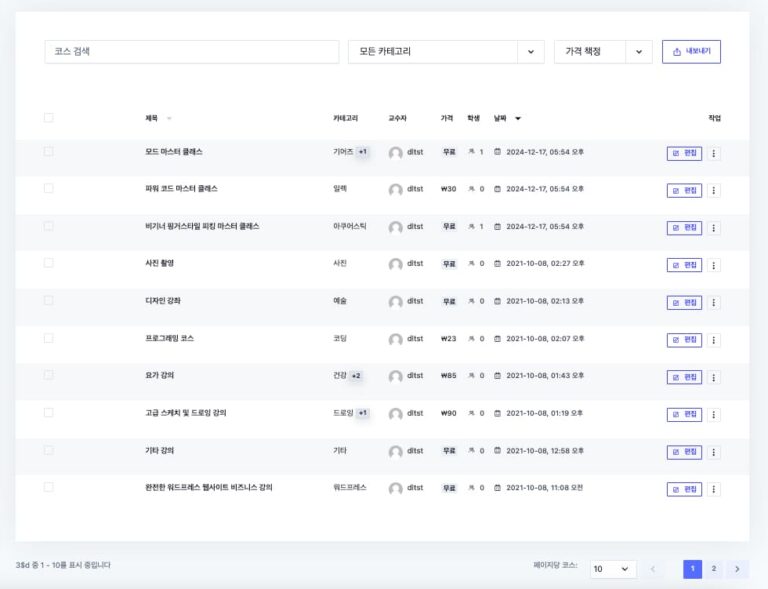Viewport: 768px width, 589px height.
Task: Check the box for 모드 마스터 클래스
Action: coord(48,152)
